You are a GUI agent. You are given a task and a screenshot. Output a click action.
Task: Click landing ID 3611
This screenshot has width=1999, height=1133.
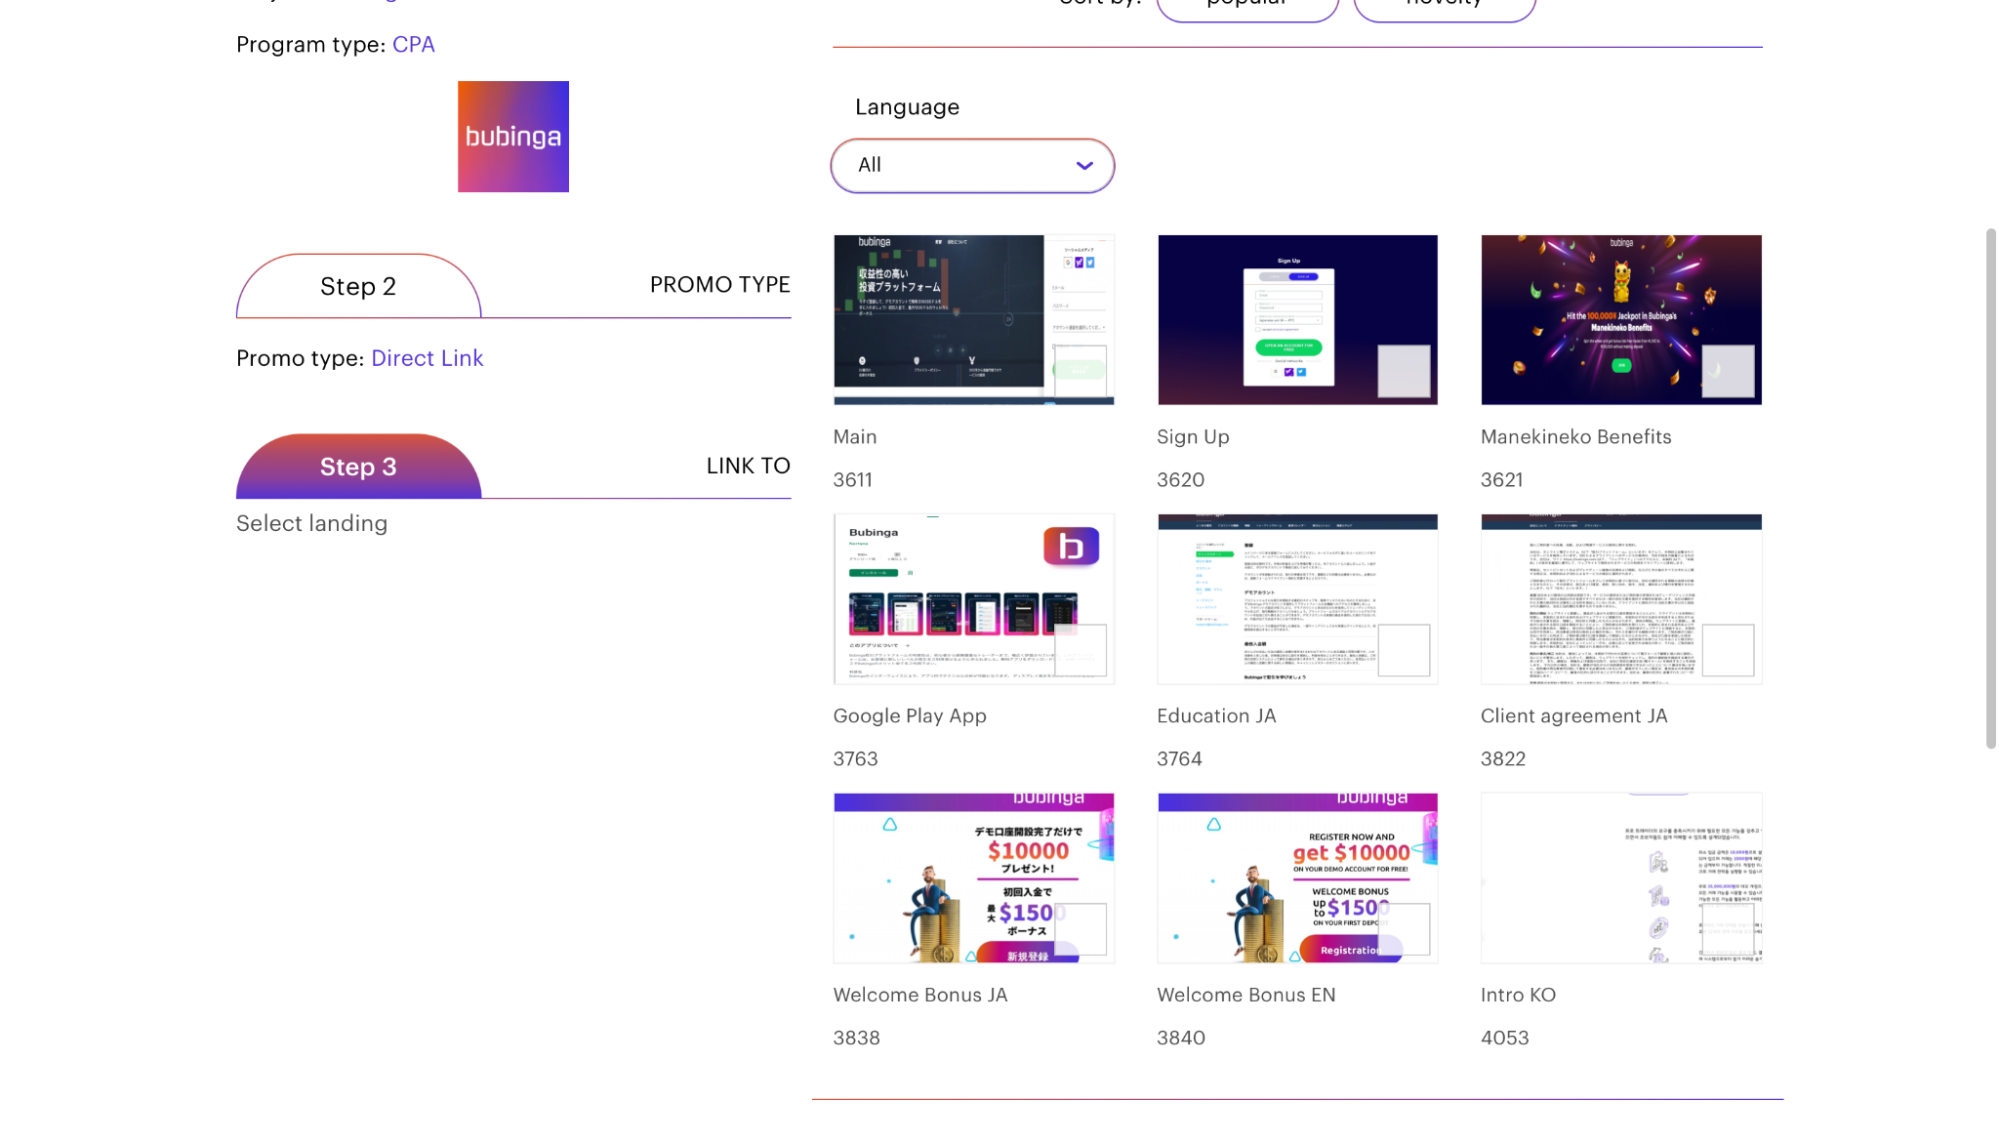click(853, 480)
